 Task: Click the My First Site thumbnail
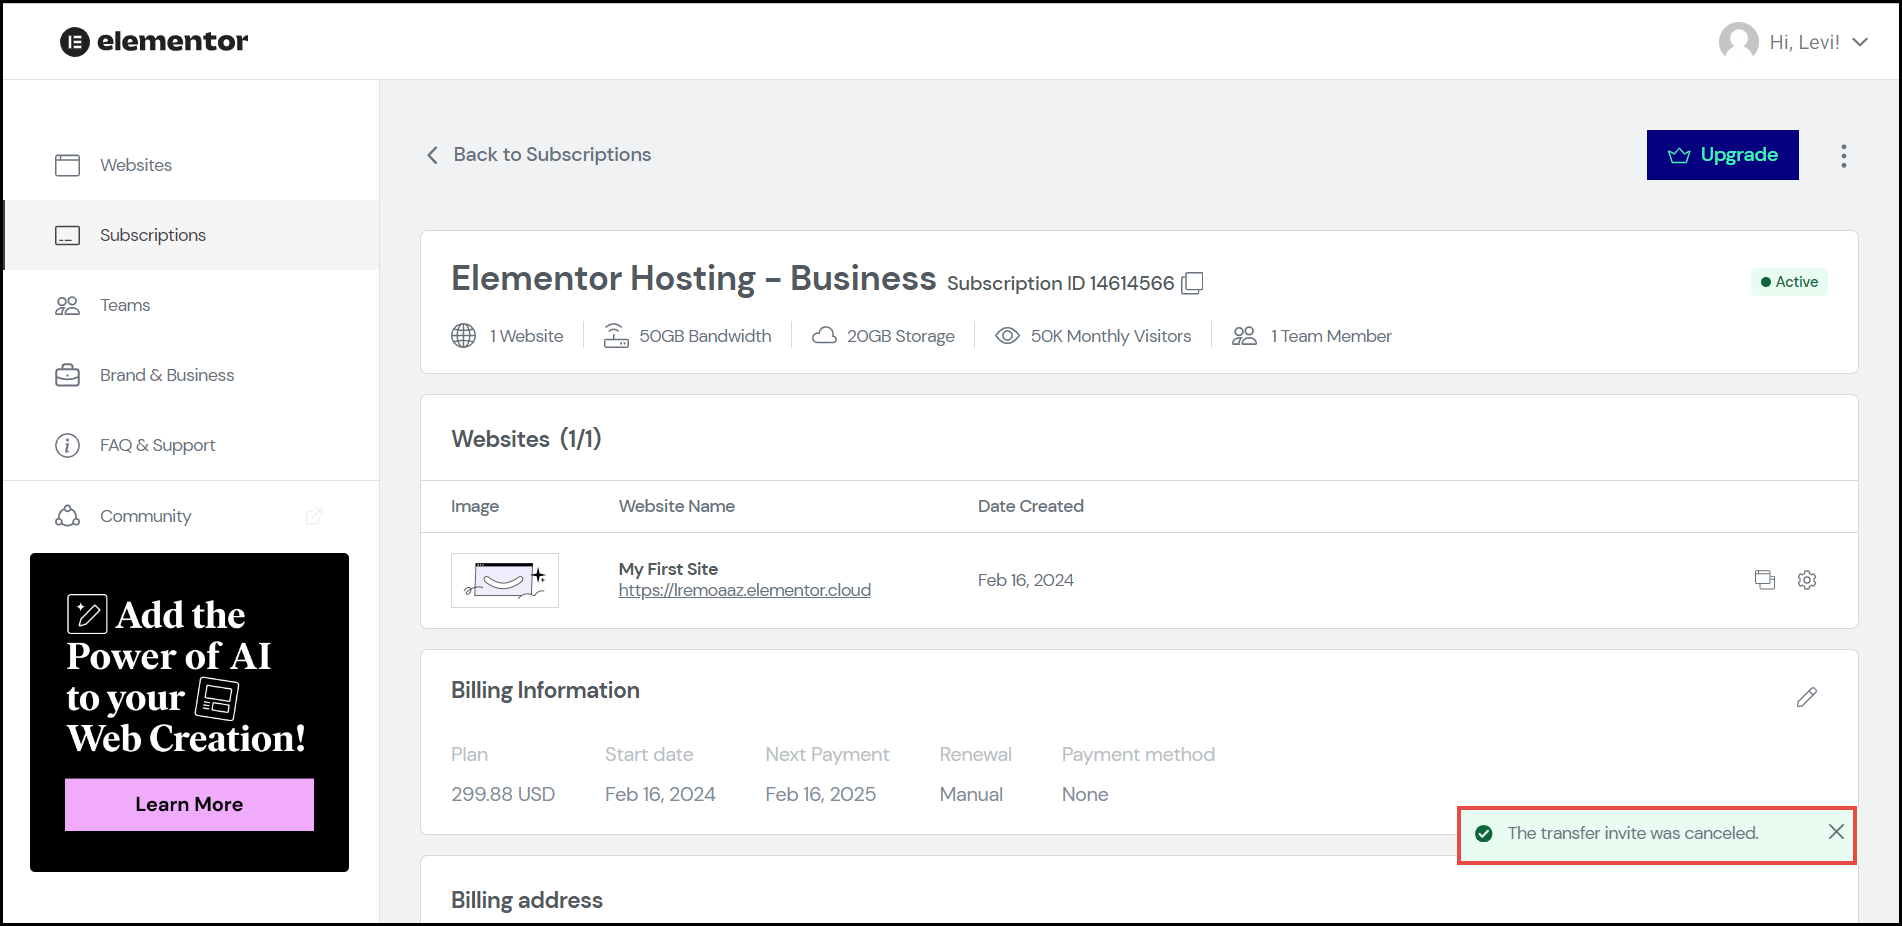505,580
